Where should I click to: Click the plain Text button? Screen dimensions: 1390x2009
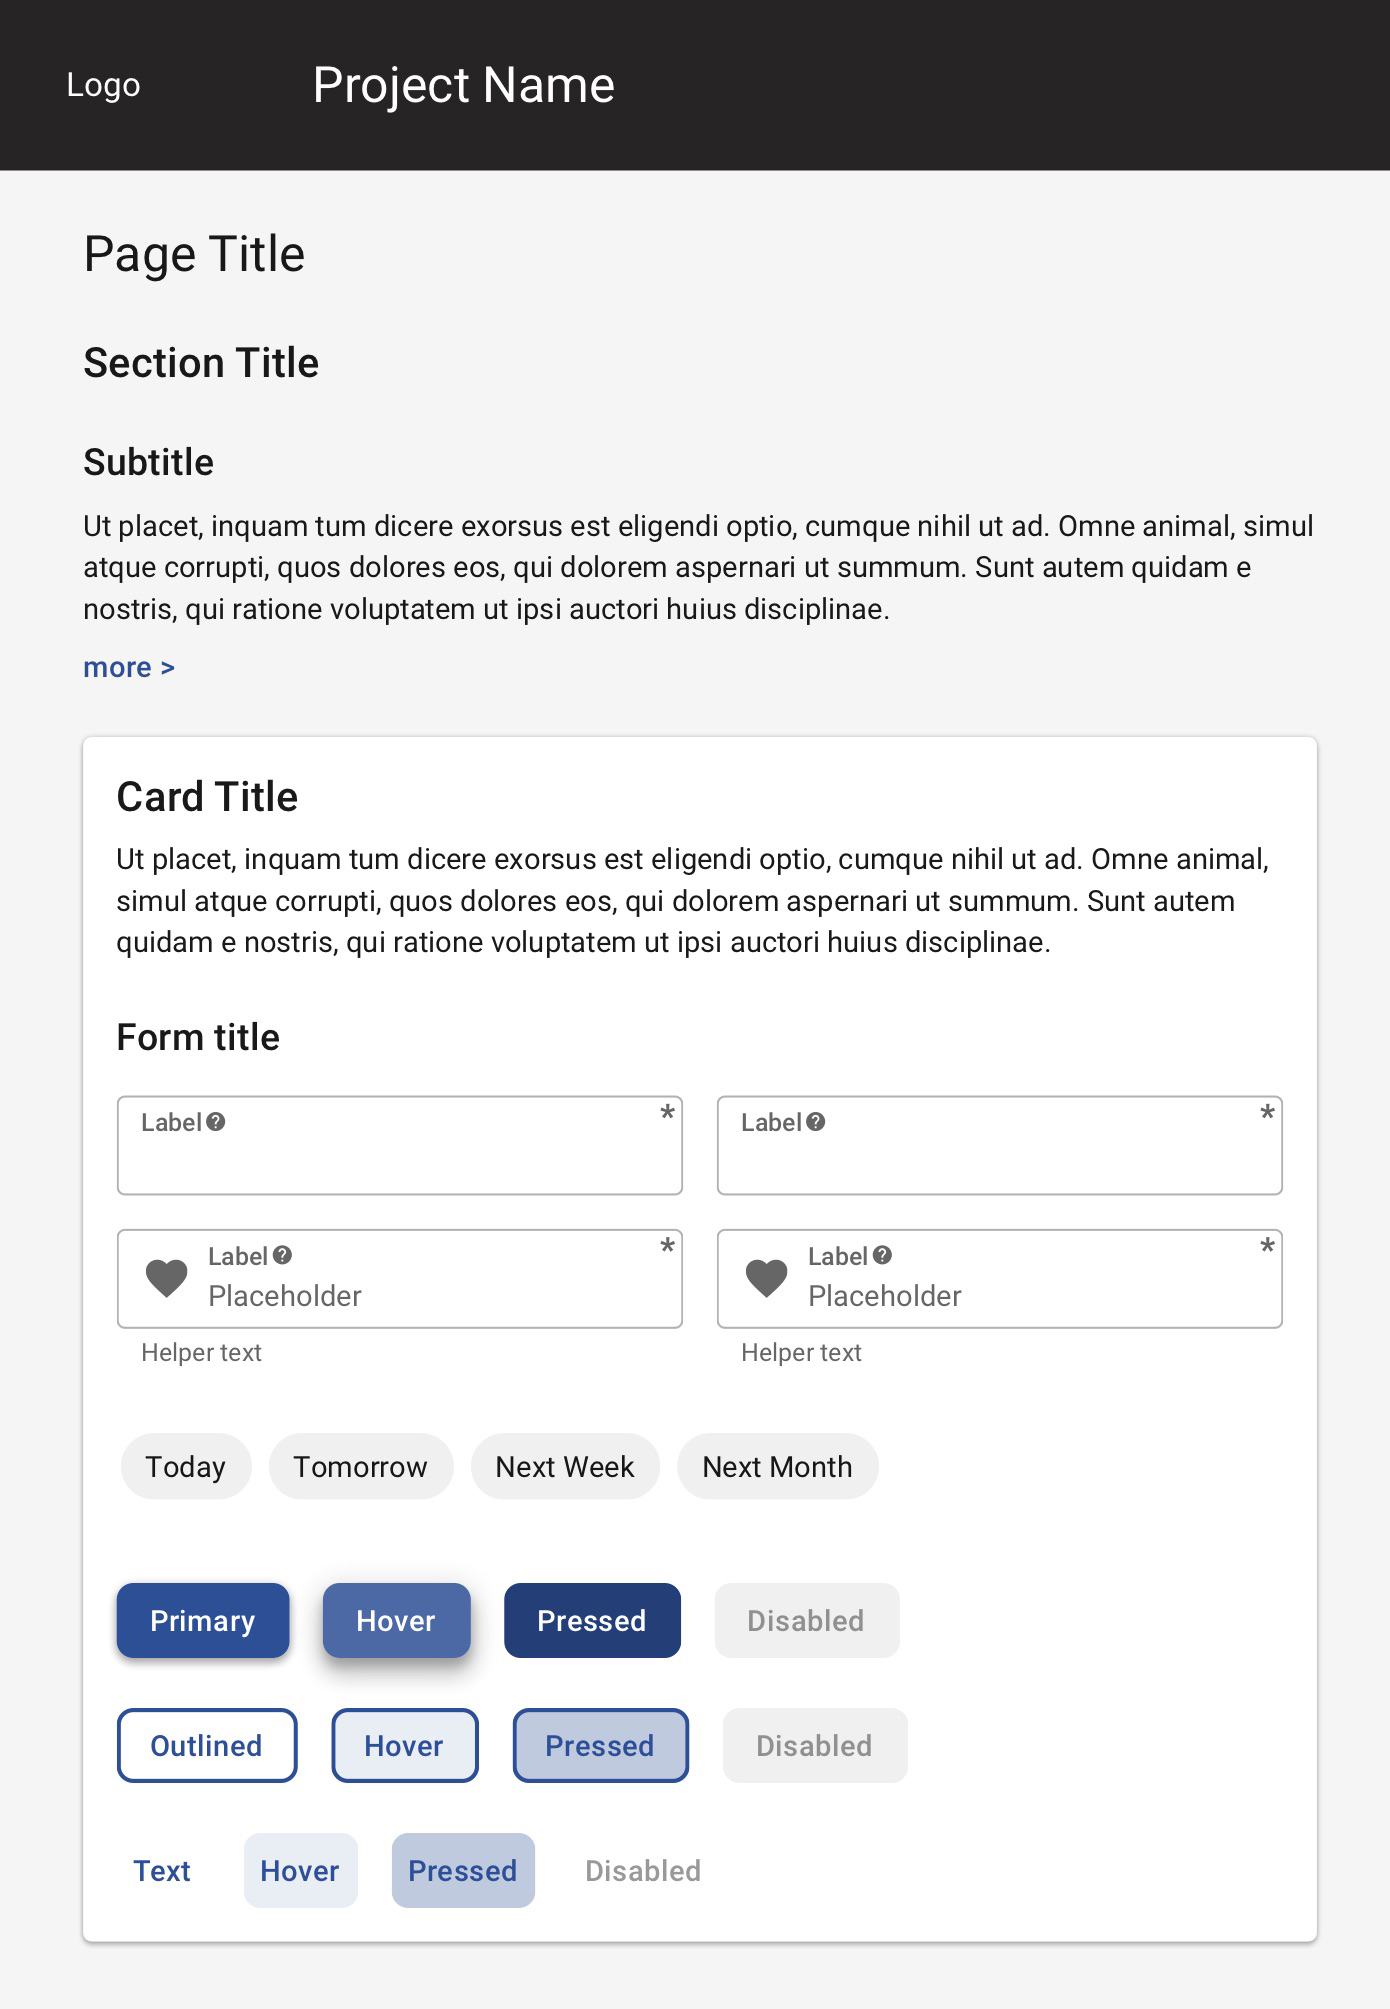162,1871
